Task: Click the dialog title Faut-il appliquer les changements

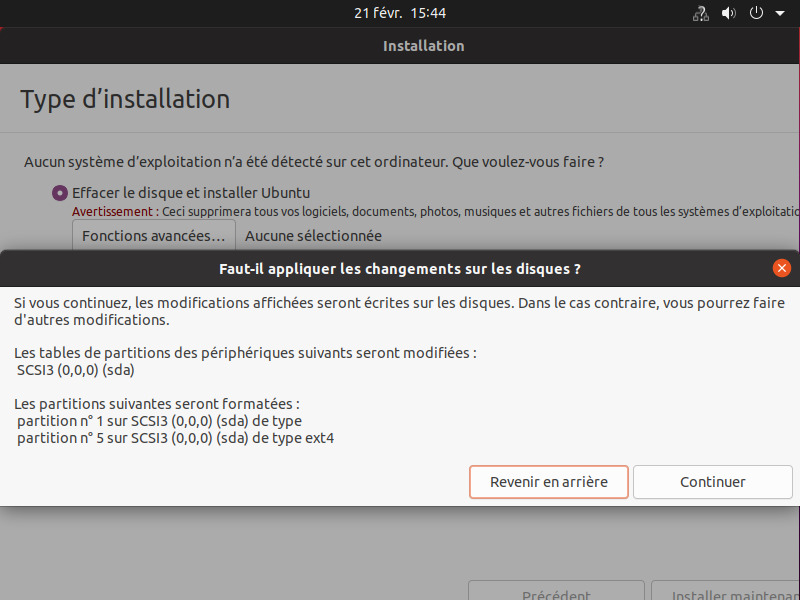Action: [x=400, y=269]
